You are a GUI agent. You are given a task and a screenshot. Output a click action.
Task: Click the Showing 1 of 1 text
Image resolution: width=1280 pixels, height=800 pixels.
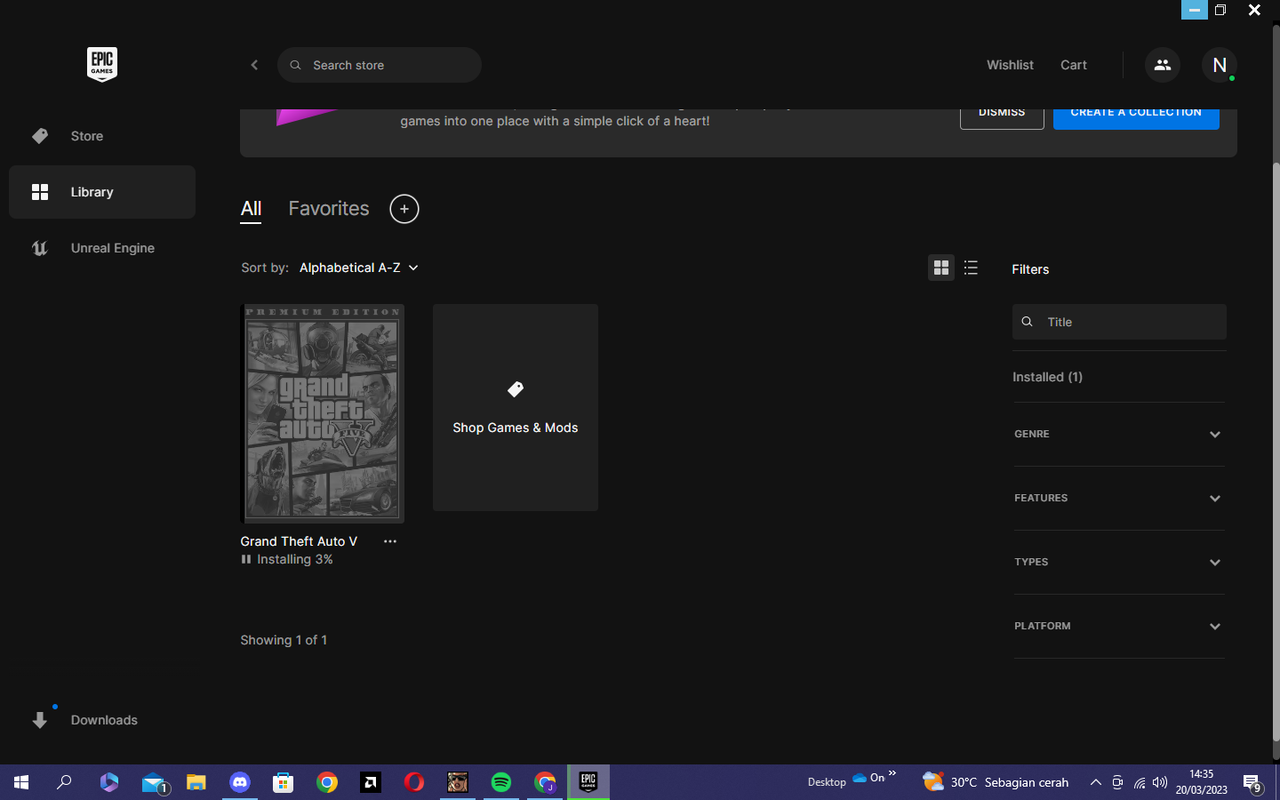[284, 640]
